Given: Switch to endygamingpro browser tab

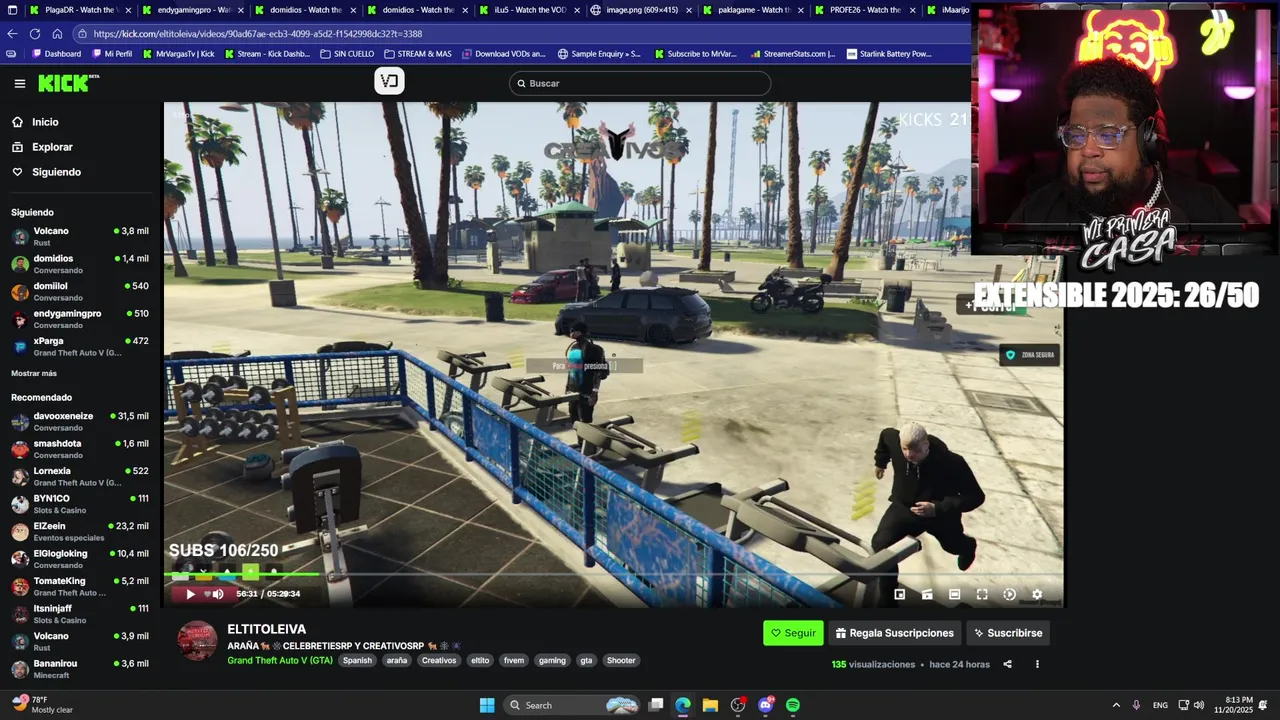Looking at the screenshot, I should click(x=193, y=10).
